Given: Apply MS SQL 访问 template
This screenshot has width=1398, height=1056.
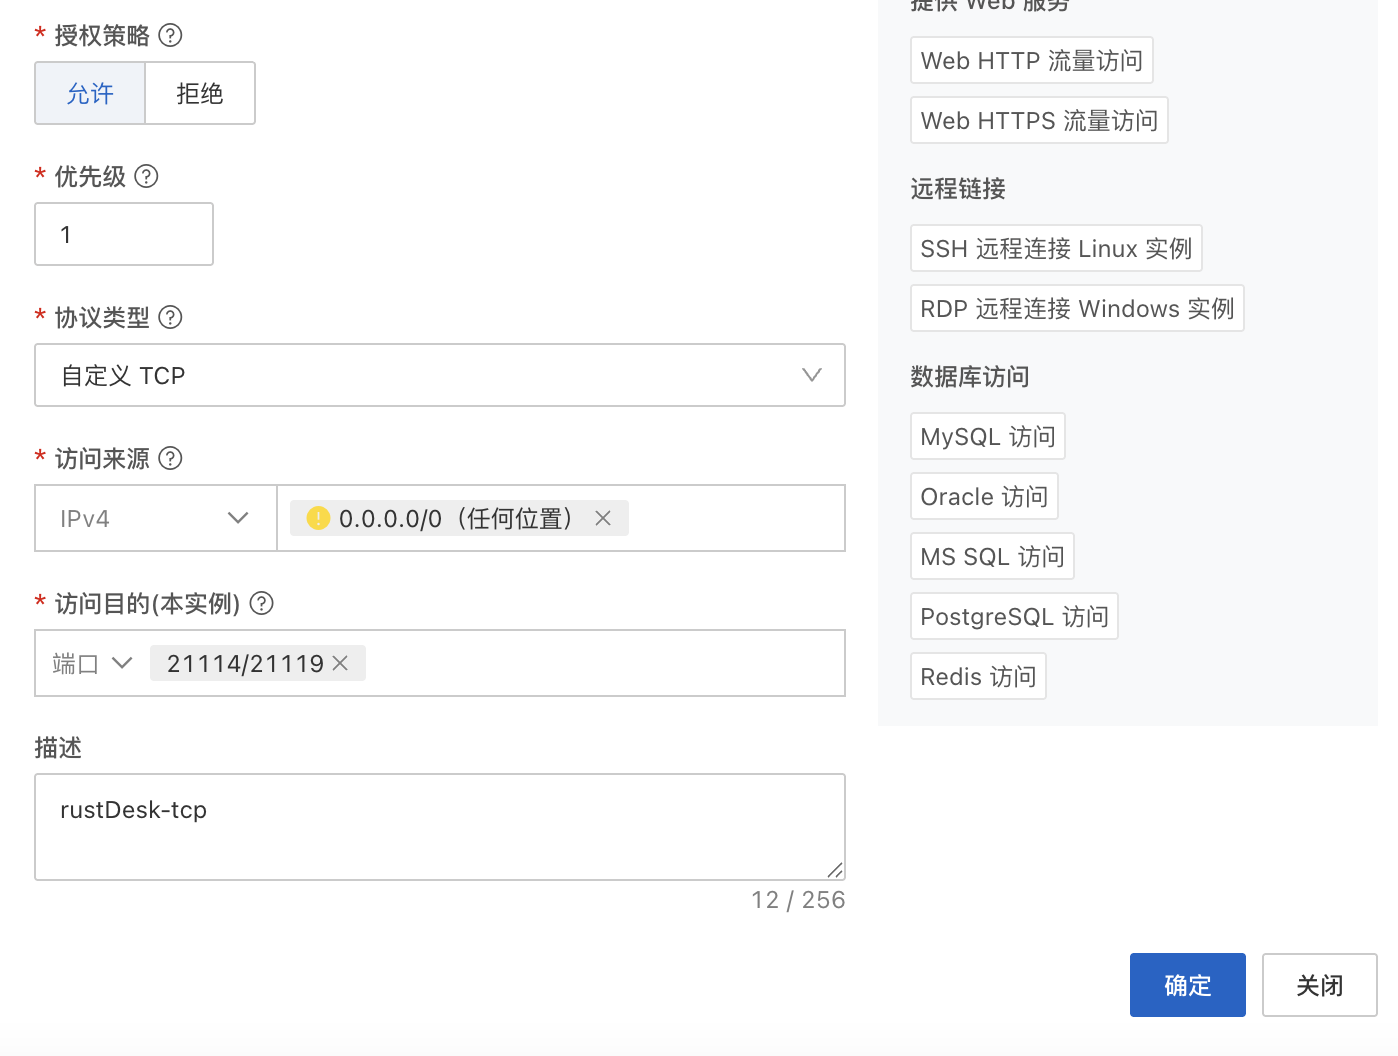Looking at the screenshot, I should [992, 556].
